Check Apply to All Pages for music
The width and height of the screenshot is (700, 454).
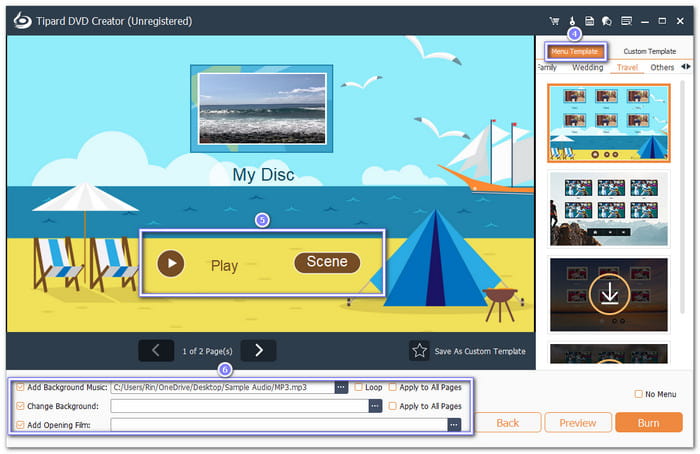[x=392, y=387]
